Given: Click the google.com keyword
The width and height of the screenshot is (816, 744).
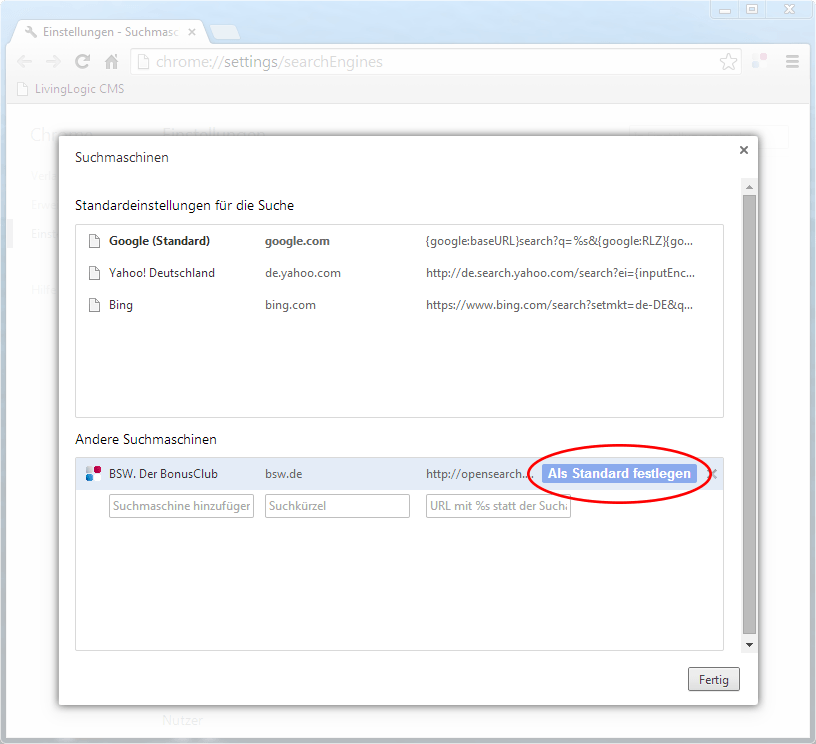Looking at the screenshot, I should click(297, 241).
